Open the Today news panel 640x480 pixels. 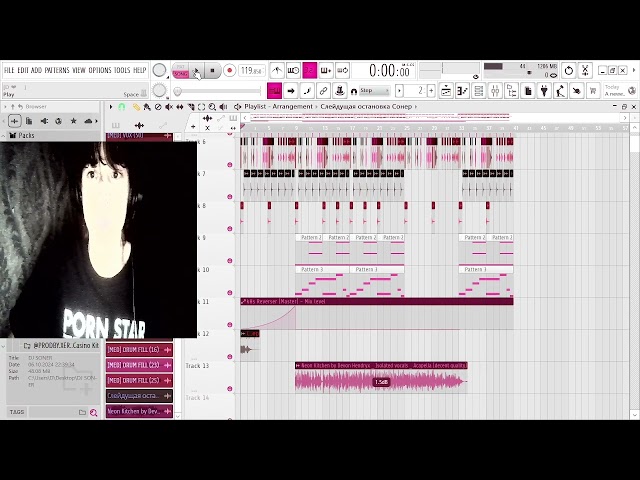click(x=620, y=91)
